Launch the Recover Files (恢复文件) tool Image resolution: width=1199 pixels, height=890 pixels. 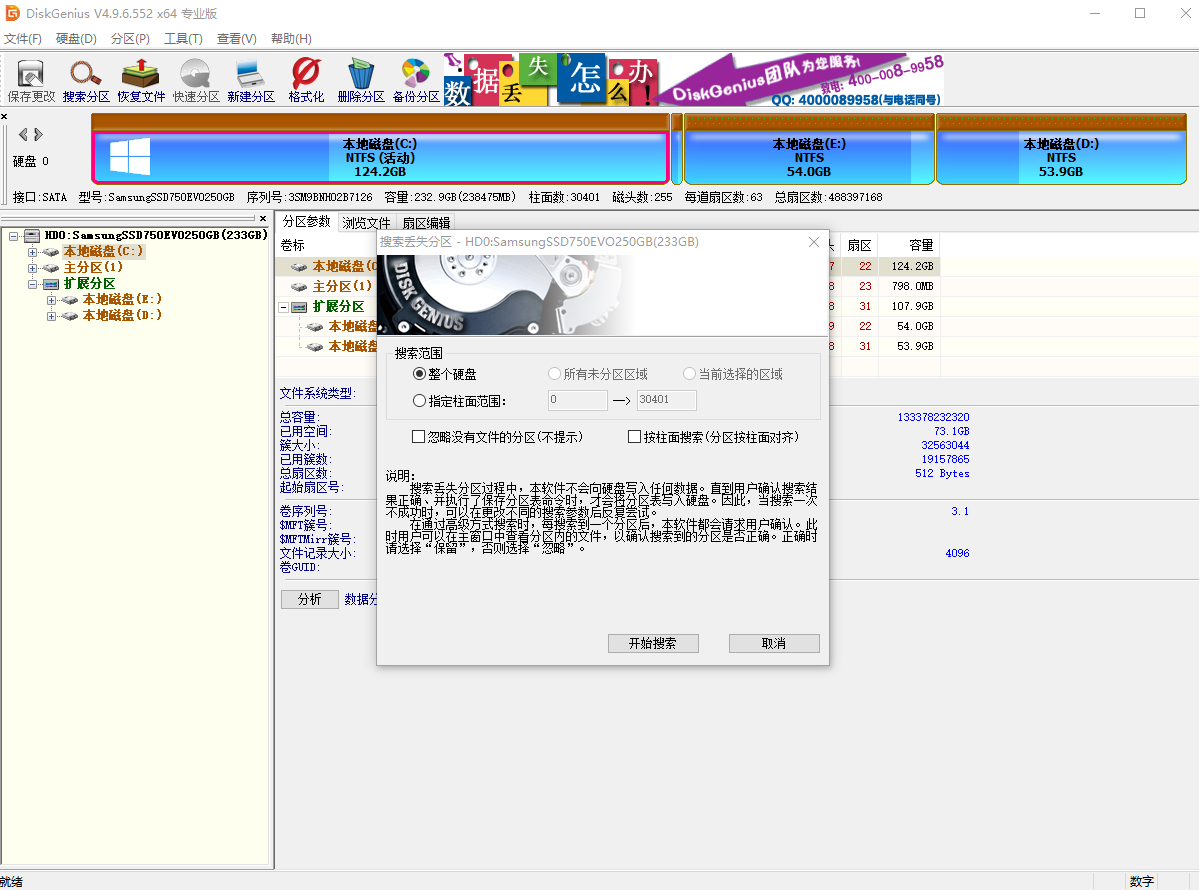click(141, 80)
